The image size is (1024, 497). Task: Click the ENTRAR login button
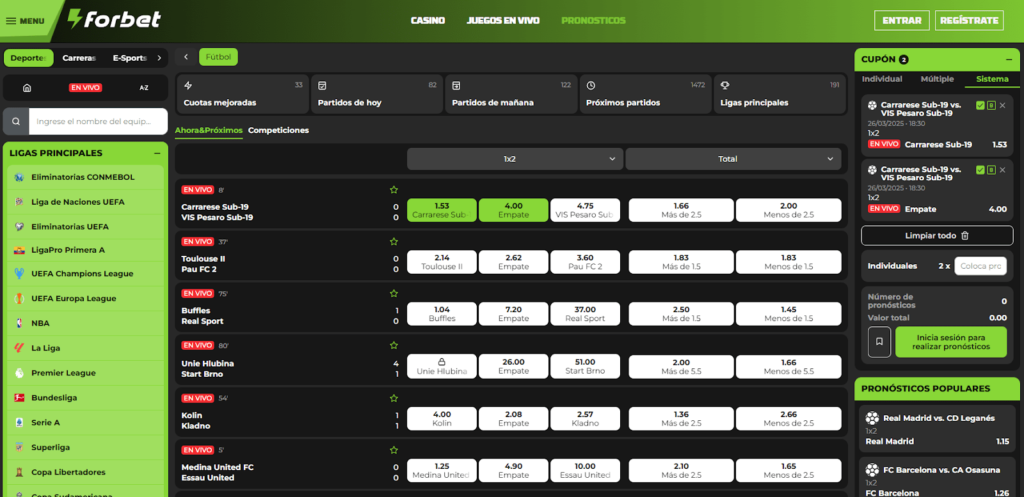click(902, 20)
